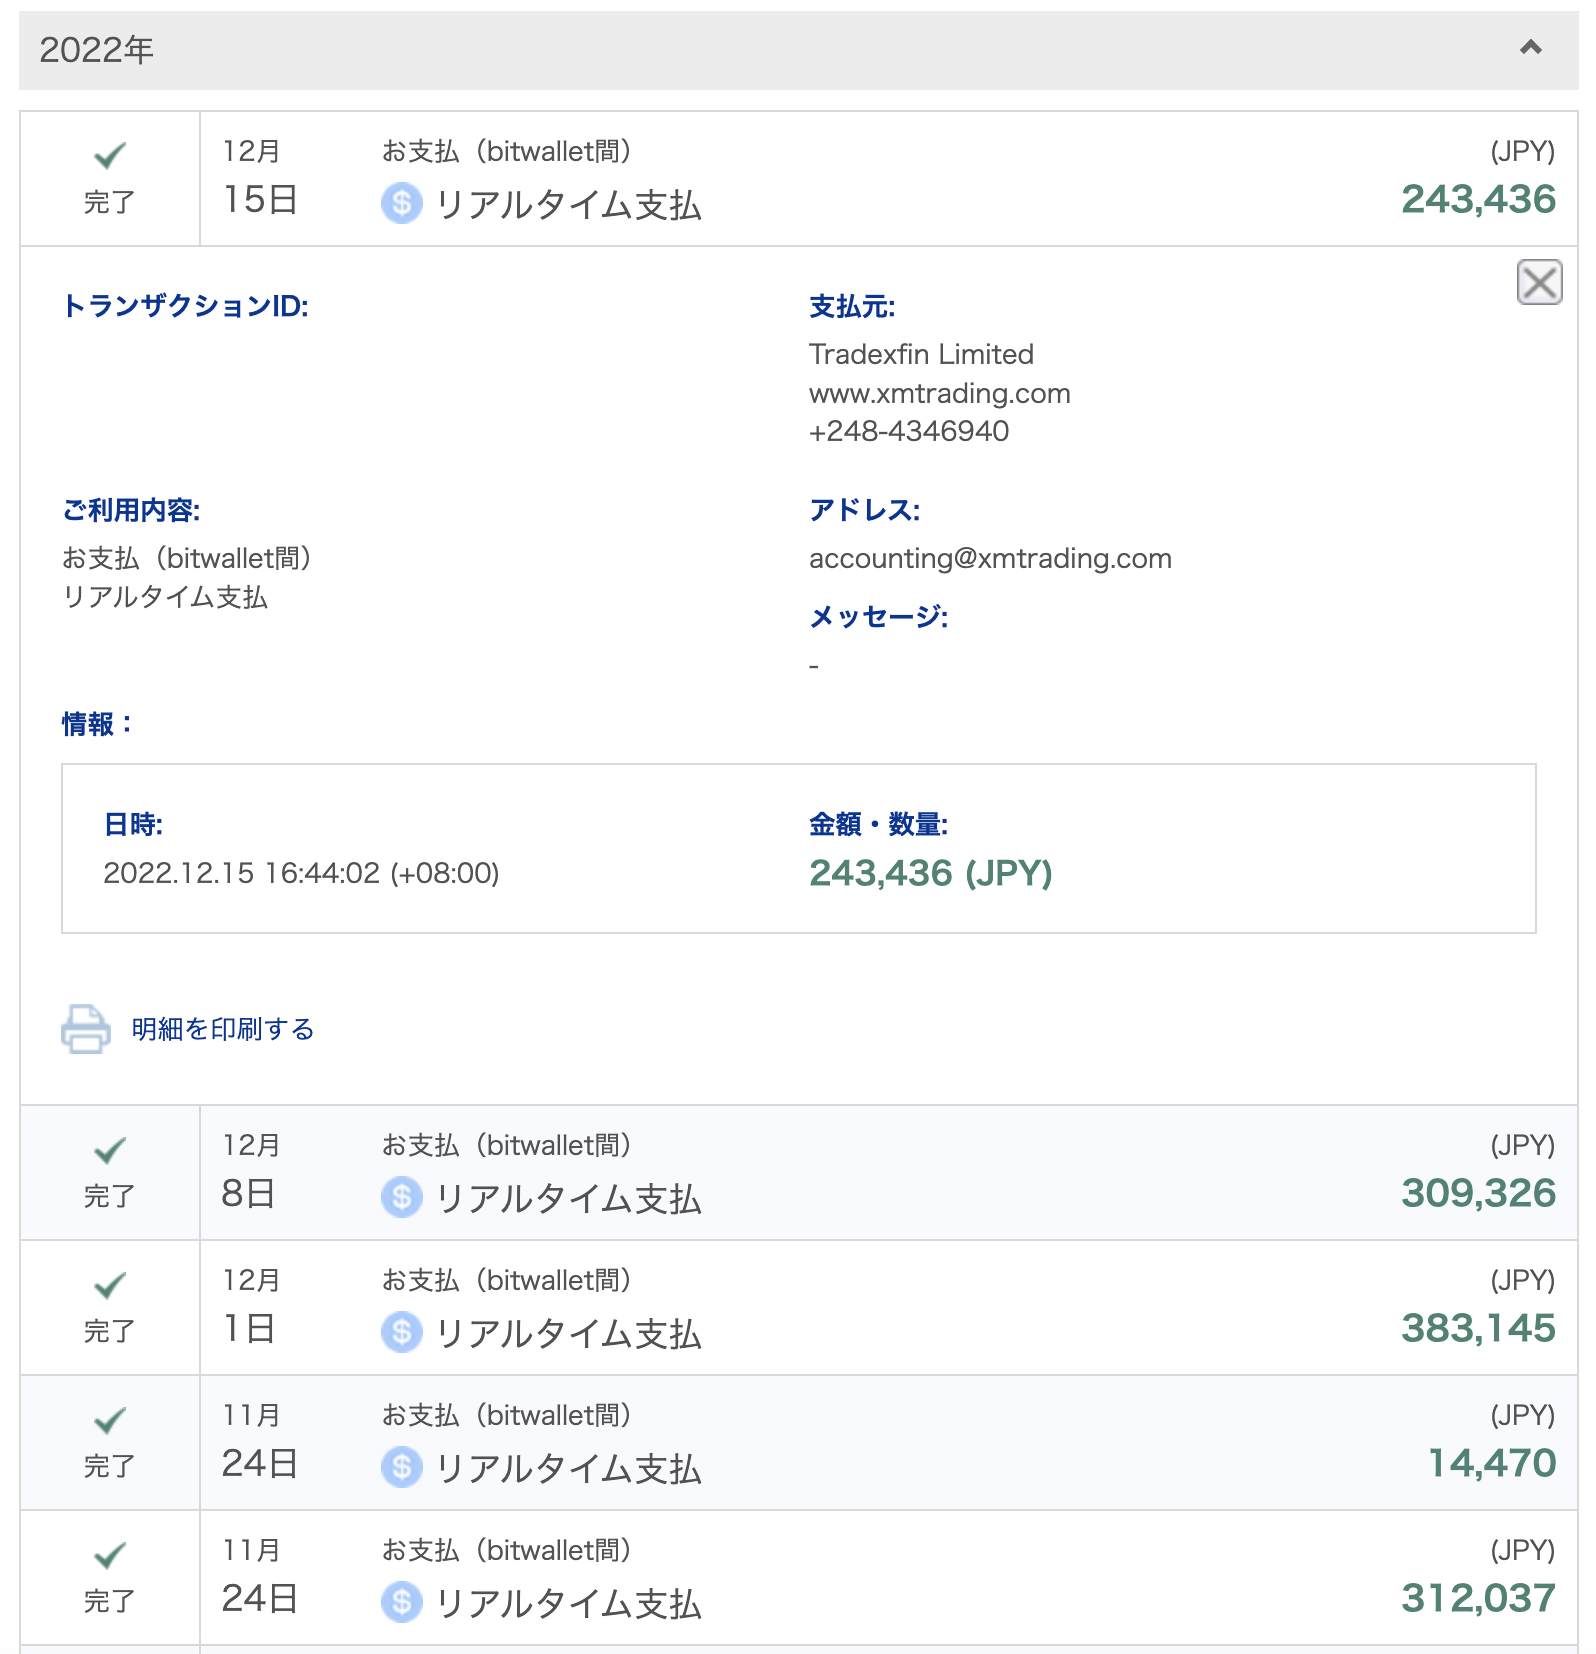Viewport: 1596px width, 1654px height.
Task: Click the 14,470 amount
Action: 1492,1463
